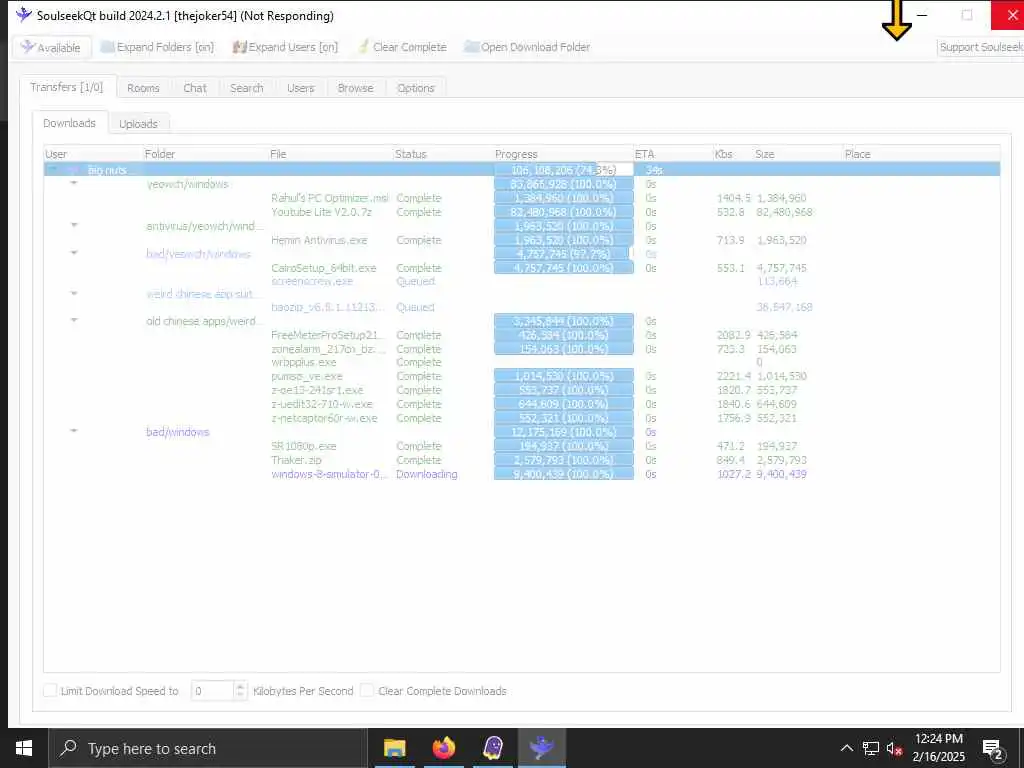This screenshot has height=768, width=1024.
Task: Toggle the Available status button
Action: click(x=51, y=47)
